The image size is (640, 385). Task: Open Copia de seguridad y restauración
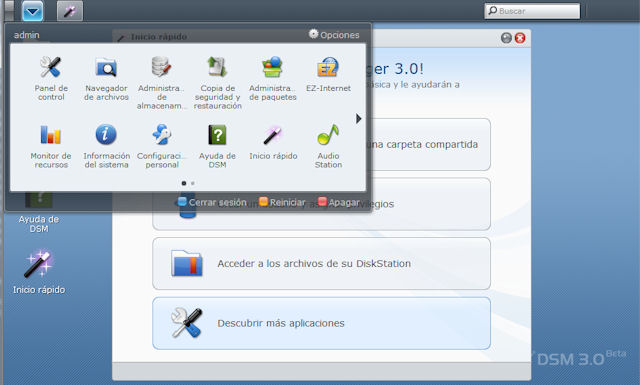(218, 83)
